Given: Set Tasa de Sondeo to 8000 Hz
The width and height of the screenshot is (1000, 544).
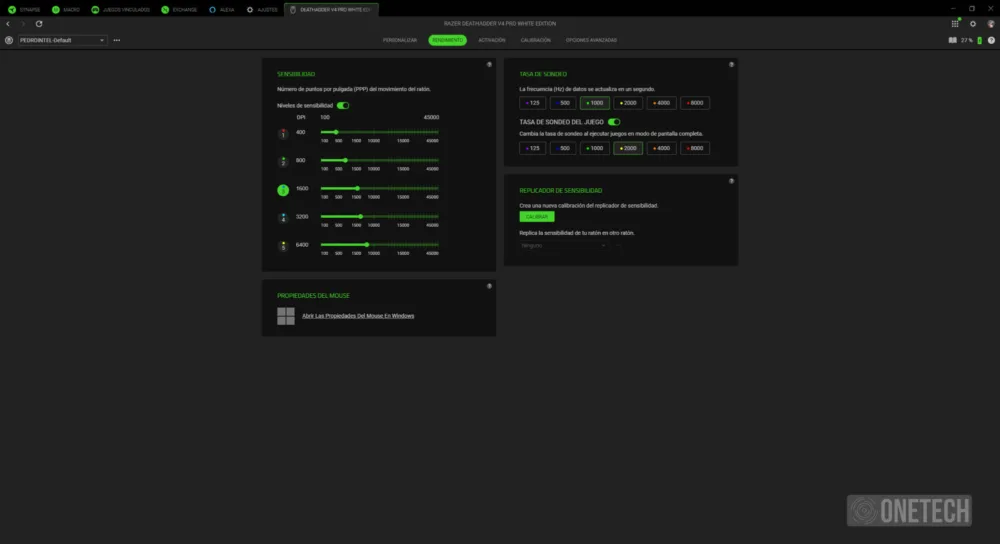Looking at the screenshot, I should click(695, 103).
